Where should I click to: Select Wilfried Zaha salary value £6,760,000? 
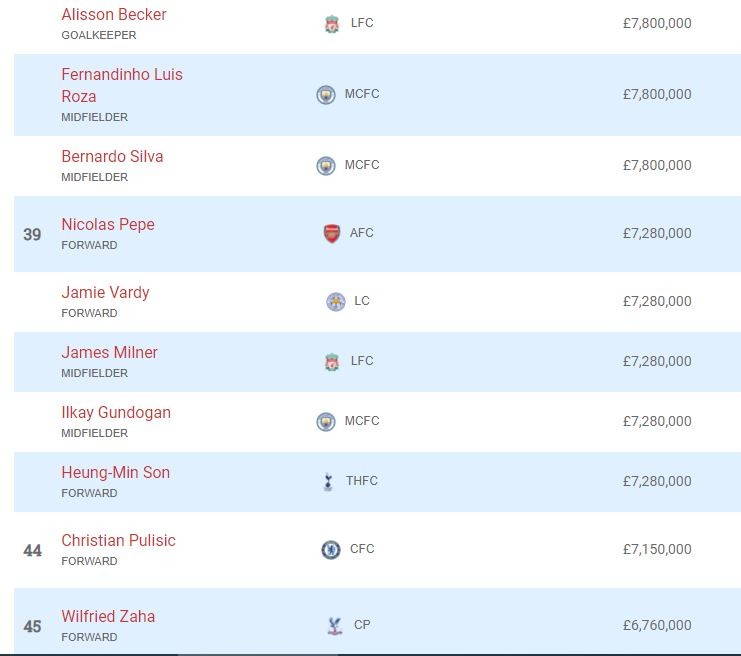pos(656,626)
